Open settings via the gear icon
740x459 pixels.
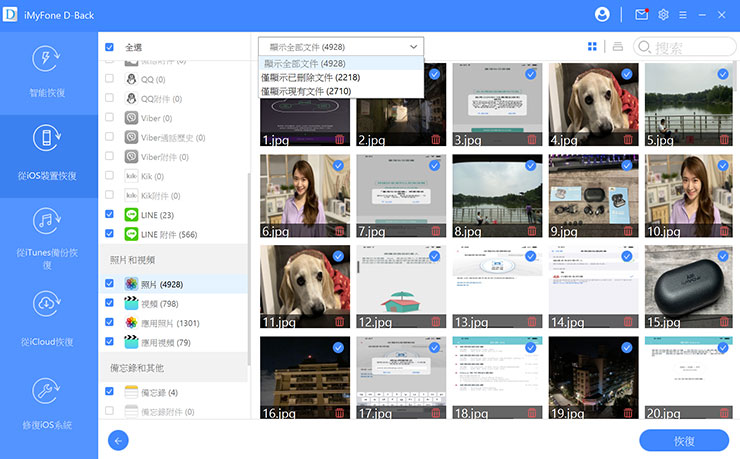[x=663, y=14]
